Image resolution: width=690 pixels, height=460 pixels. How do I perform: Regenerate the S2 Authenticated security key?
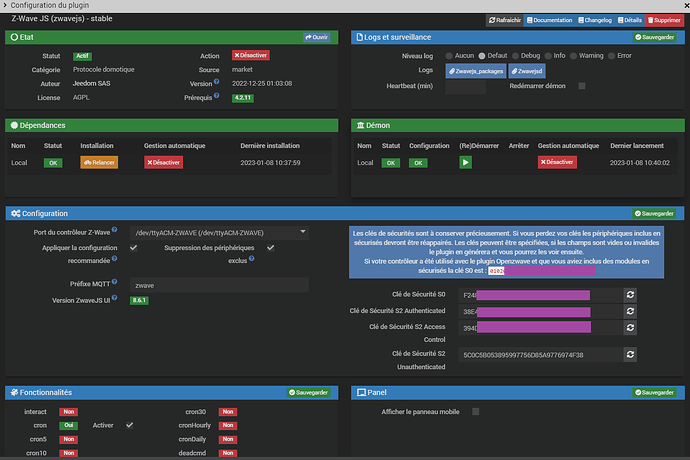(x=630, y=311)
